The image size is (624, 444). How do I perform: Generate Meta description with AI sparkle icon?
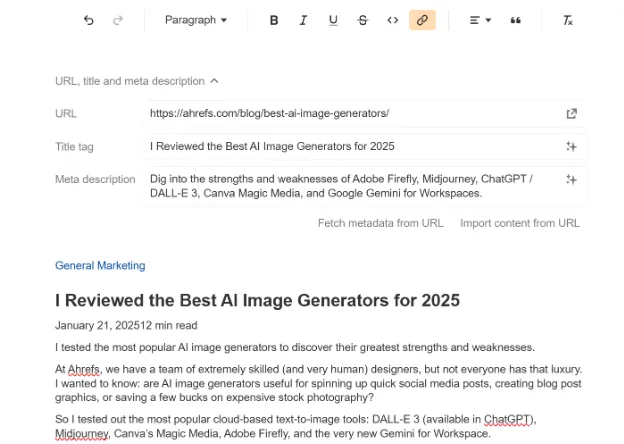[x=571, y=179]
